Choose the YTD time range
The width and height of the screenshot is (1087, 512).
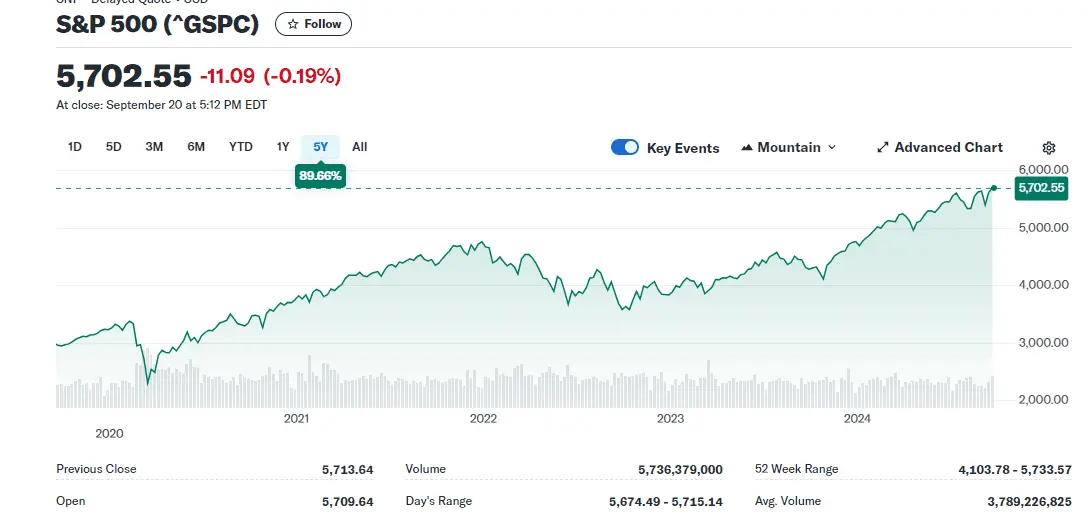coord(241,147)
